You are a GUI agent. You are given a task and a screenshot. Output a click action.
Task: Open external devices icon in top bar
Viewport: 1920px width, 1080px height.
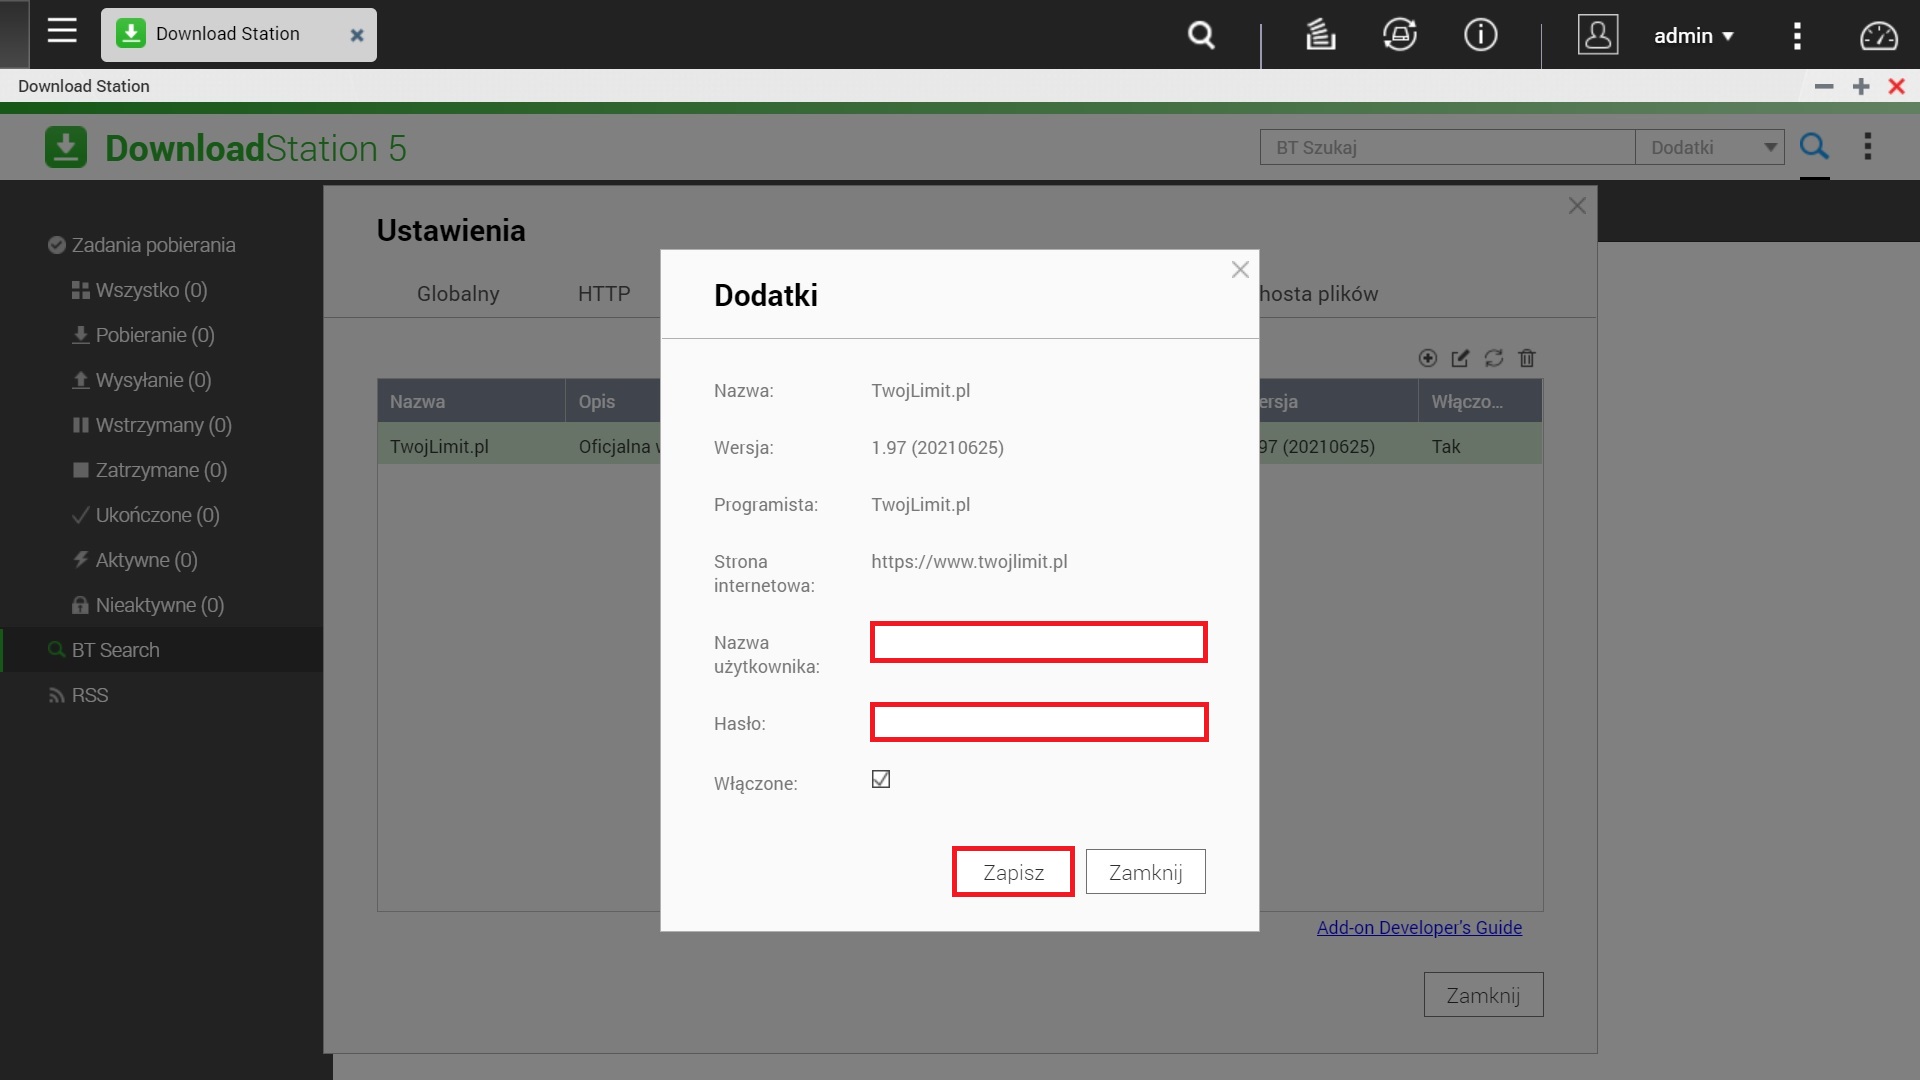point(1399,35)
